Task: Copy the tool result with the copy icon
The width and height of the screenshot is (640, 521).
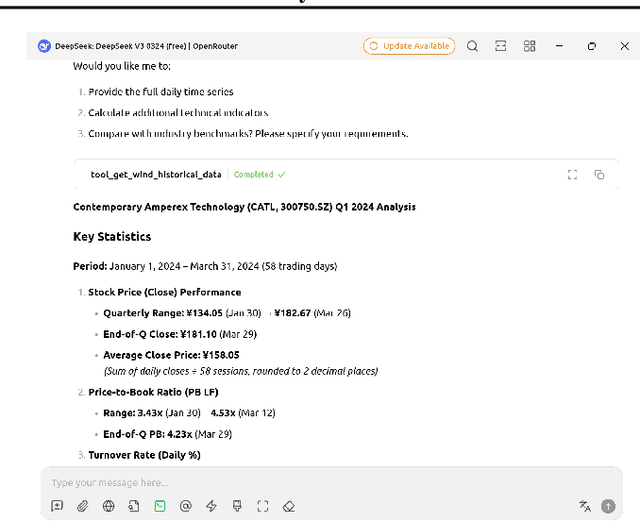Action: (599, 174)
